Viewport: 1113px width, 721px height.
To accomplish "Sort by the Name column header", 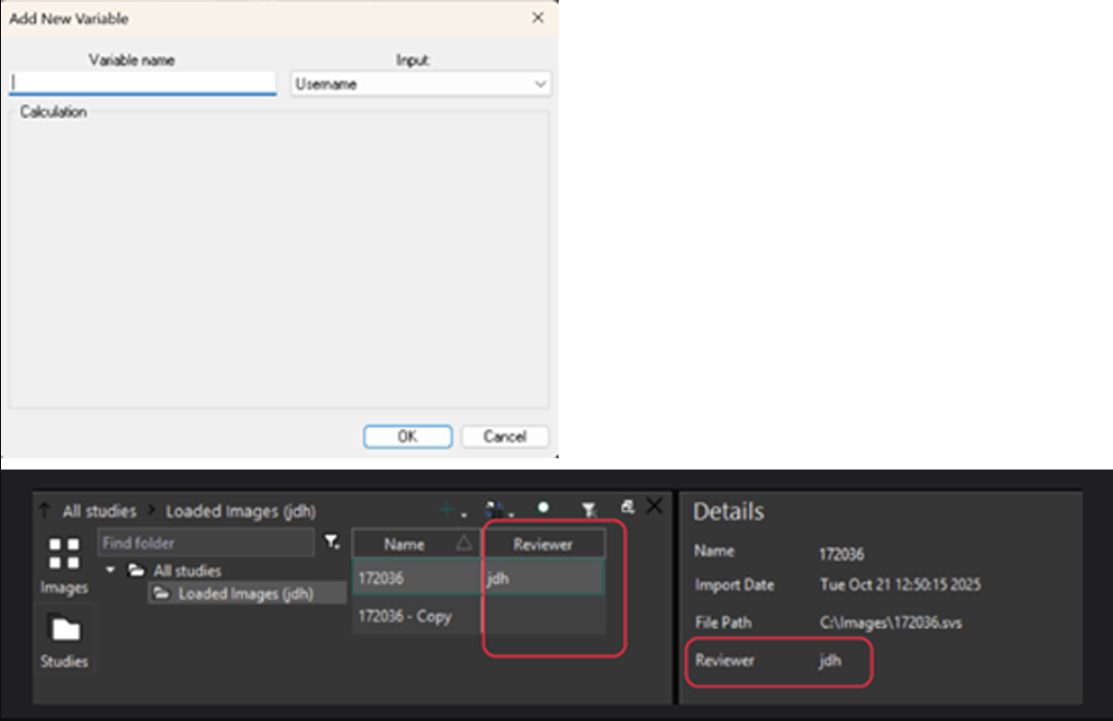I will coord(404,545).
